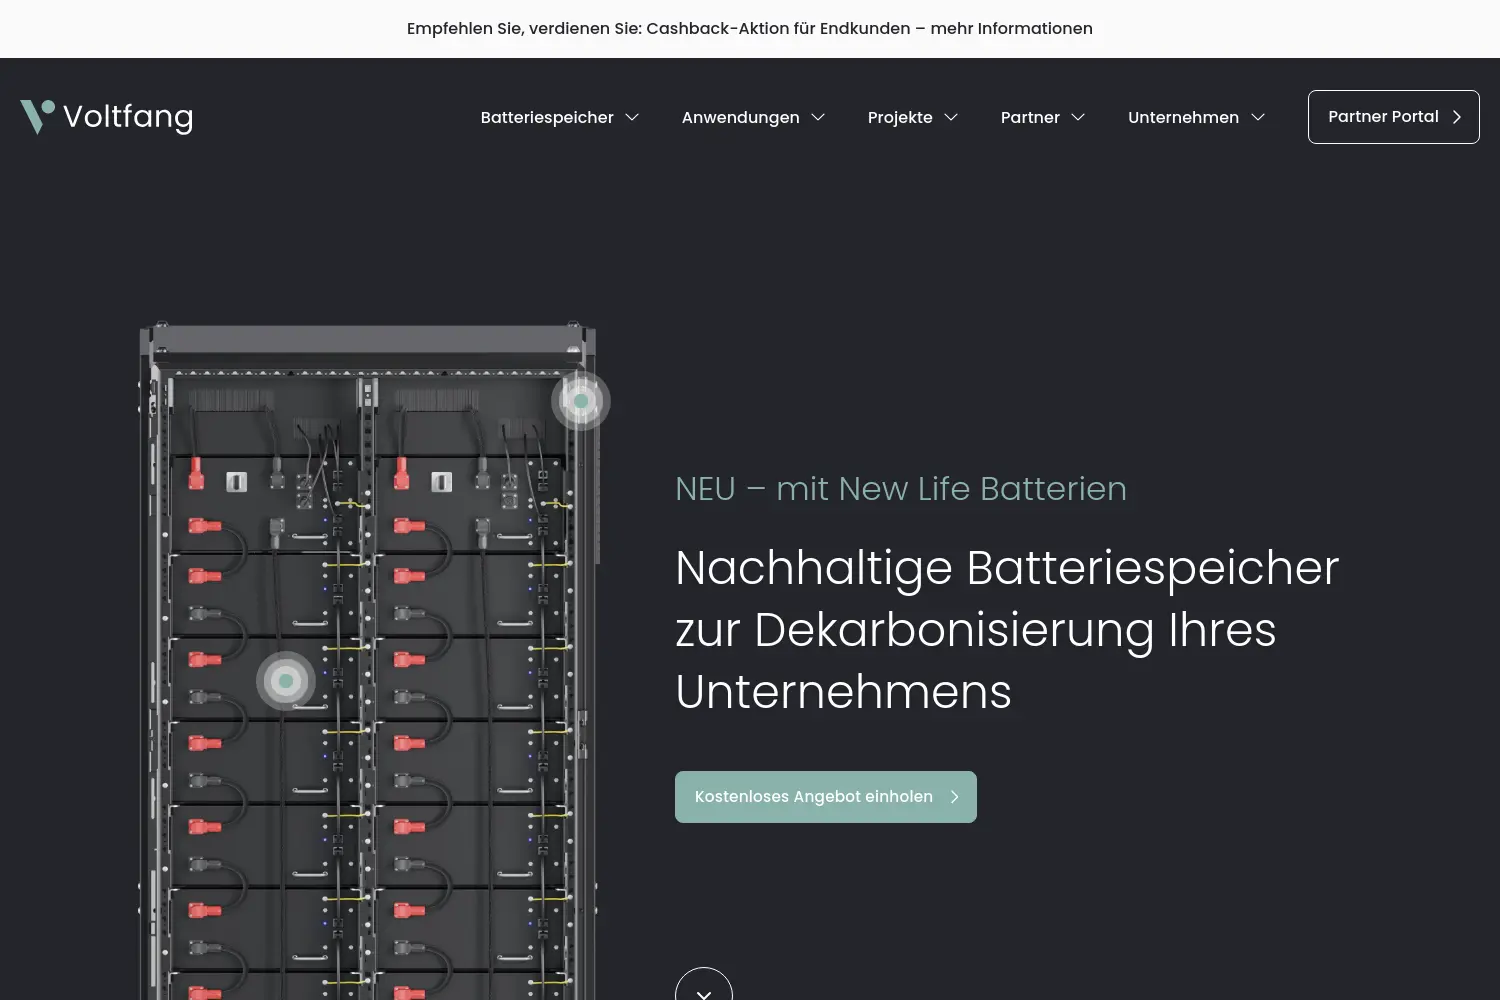Open the Anwendungen menu
1500x1000 pixels.
tap(741, 117)
